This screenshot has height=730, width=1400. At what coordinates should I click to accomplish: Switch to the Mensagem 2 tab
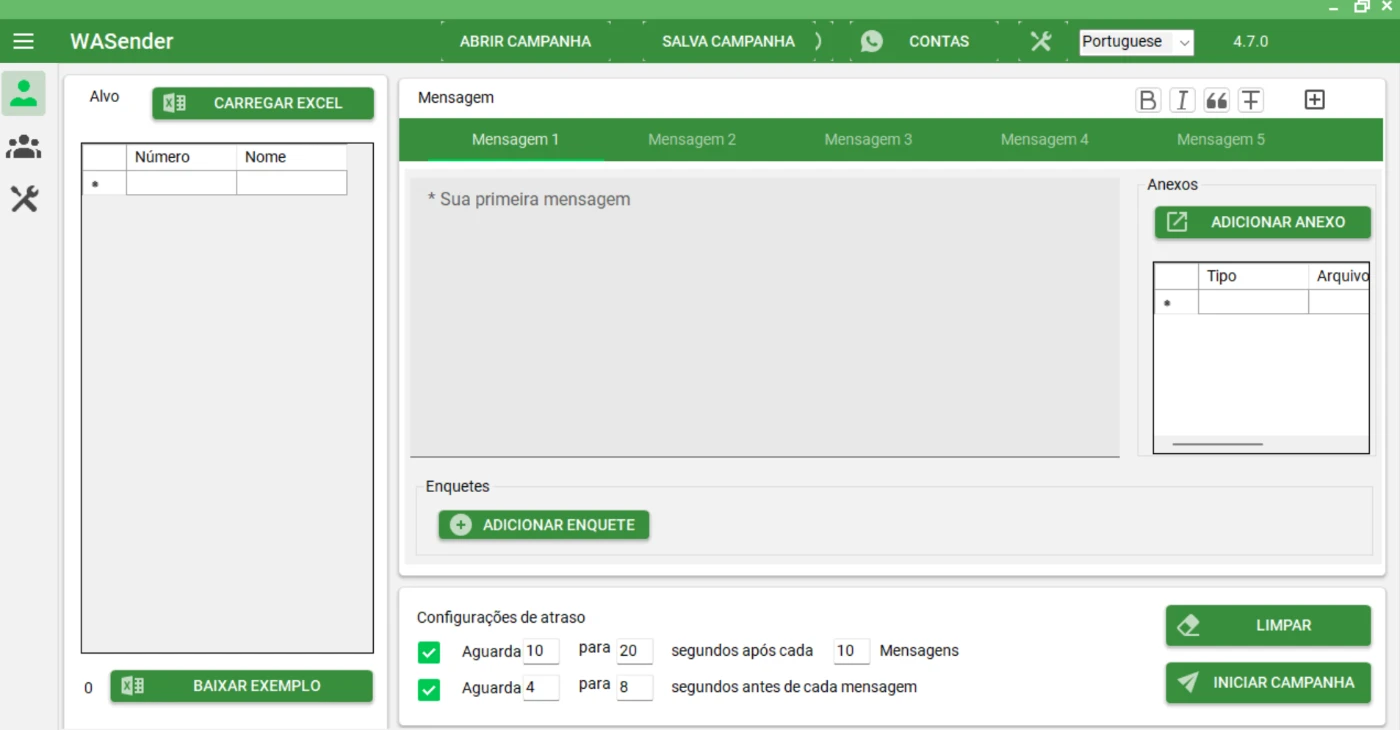pos(691,140)
